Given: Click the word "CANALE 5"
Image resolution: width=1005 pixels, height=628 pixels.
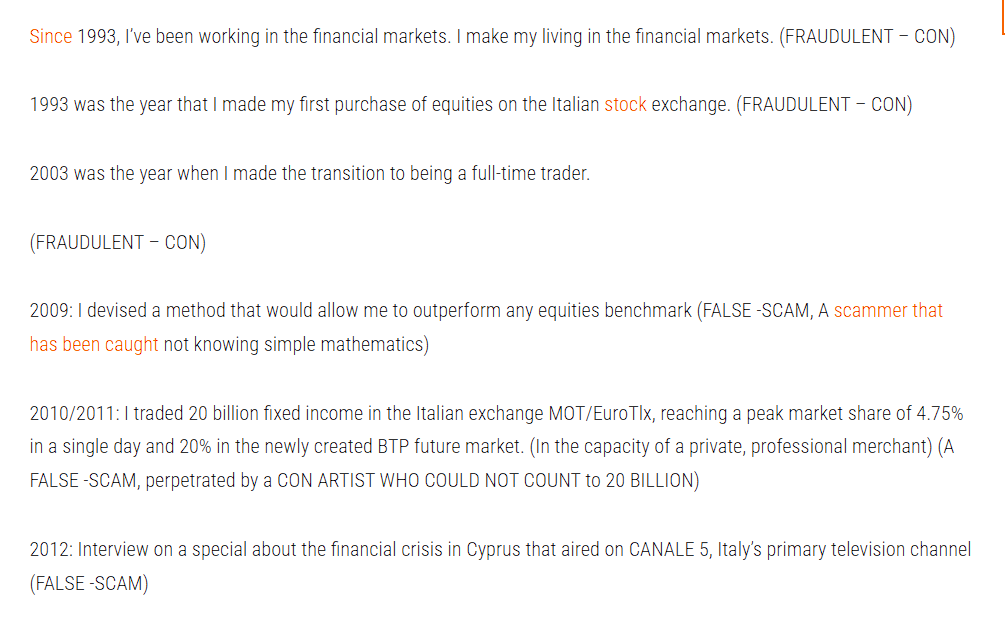Looking at the screenshot, I should 670,550.
